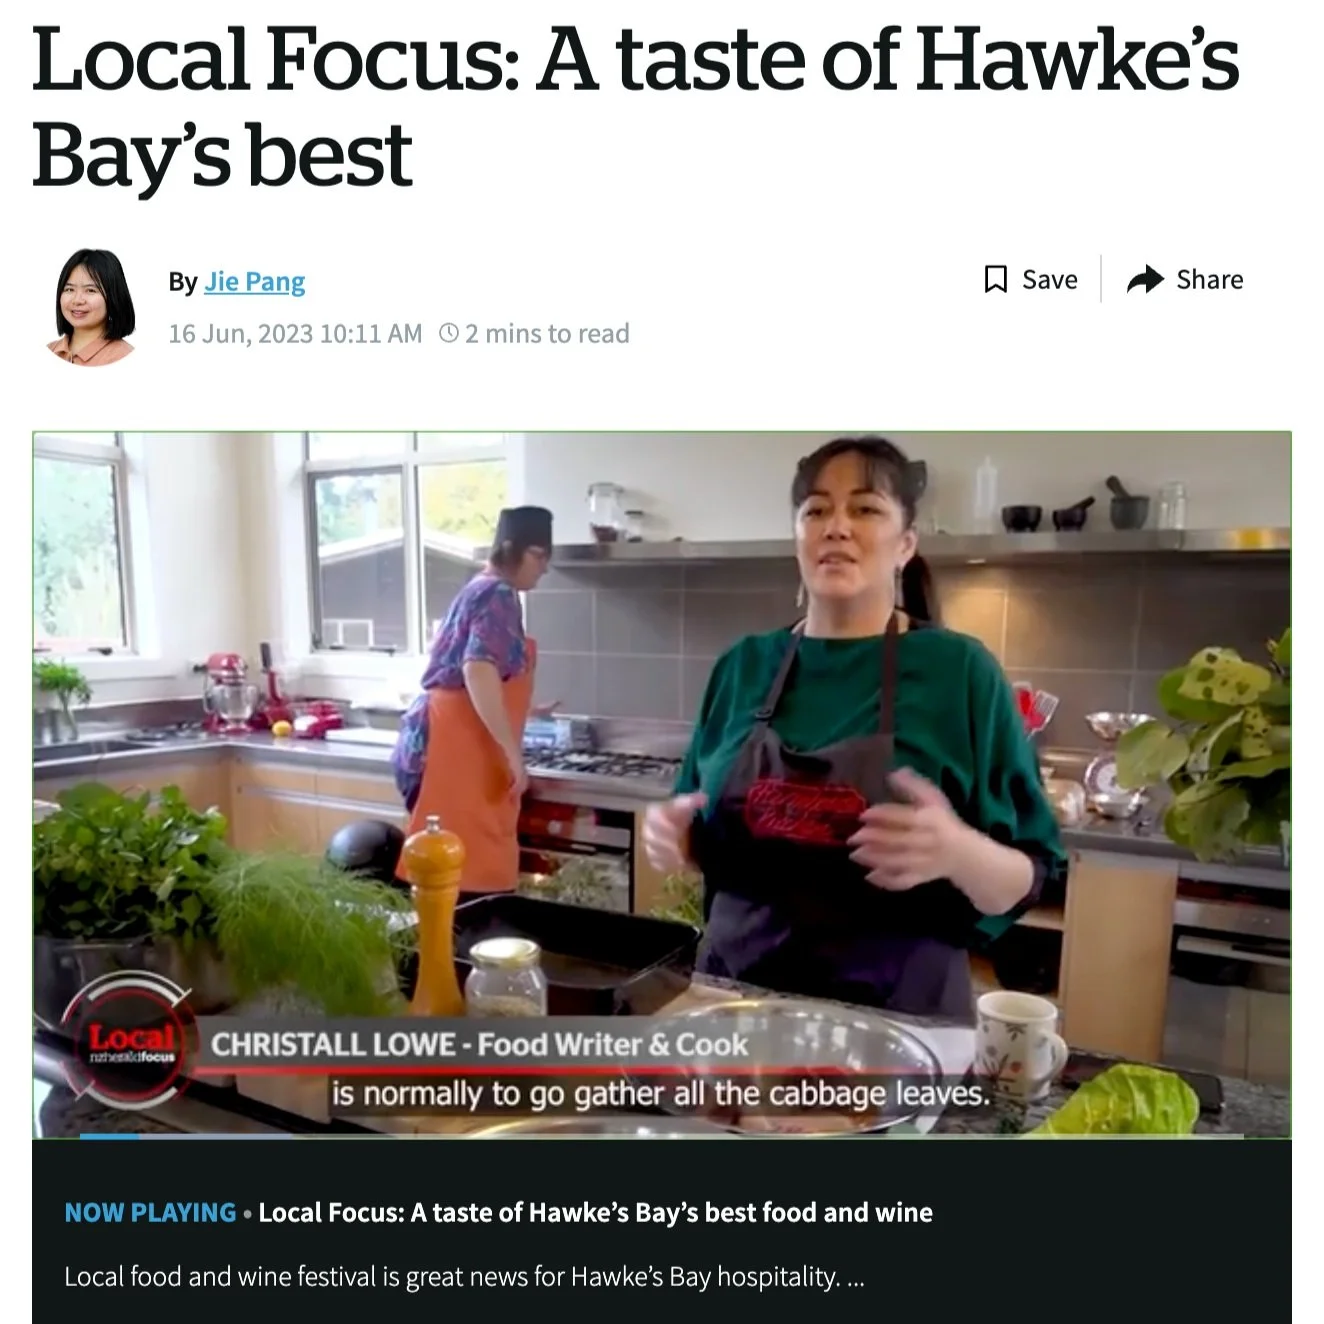The width and height of the screenshot is (1324, 1324).
Task: Select the now-playing video title text
Action: pos(595,1213)
